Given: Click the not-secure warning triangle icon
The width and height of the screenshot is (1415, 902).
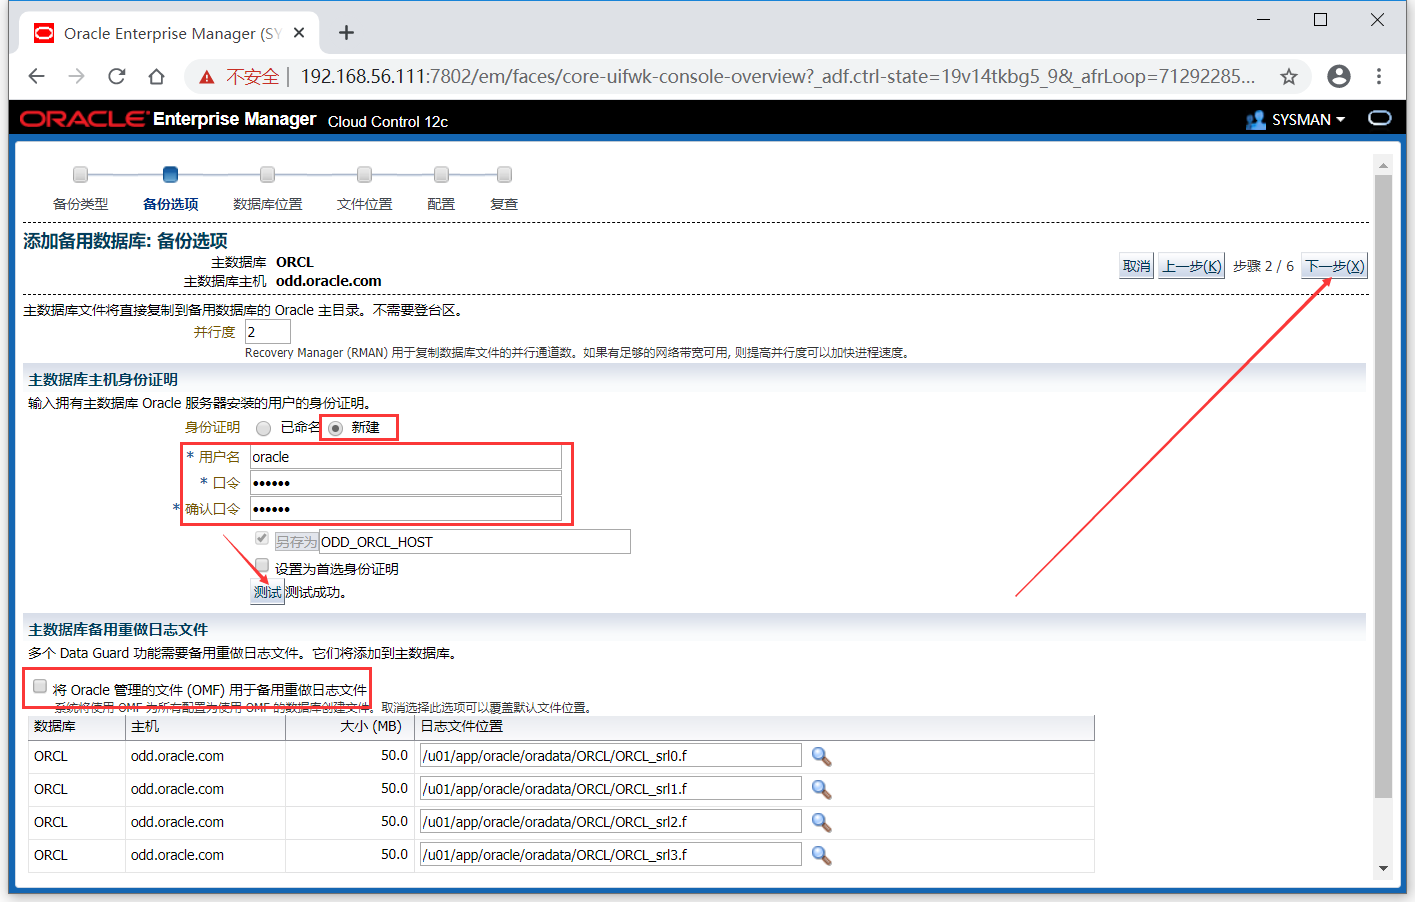Looking at the screenshot, I should (x=207, y=77).
